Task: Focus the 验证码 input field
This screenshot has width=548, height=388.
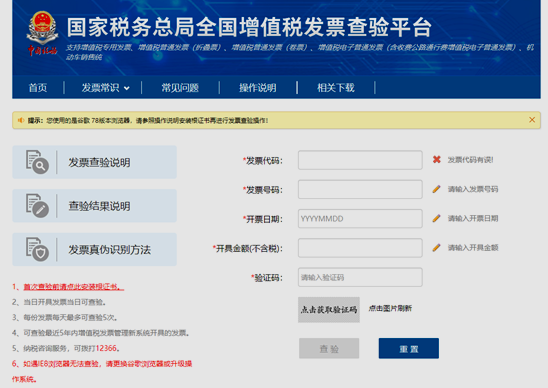Action: (360, 278)
